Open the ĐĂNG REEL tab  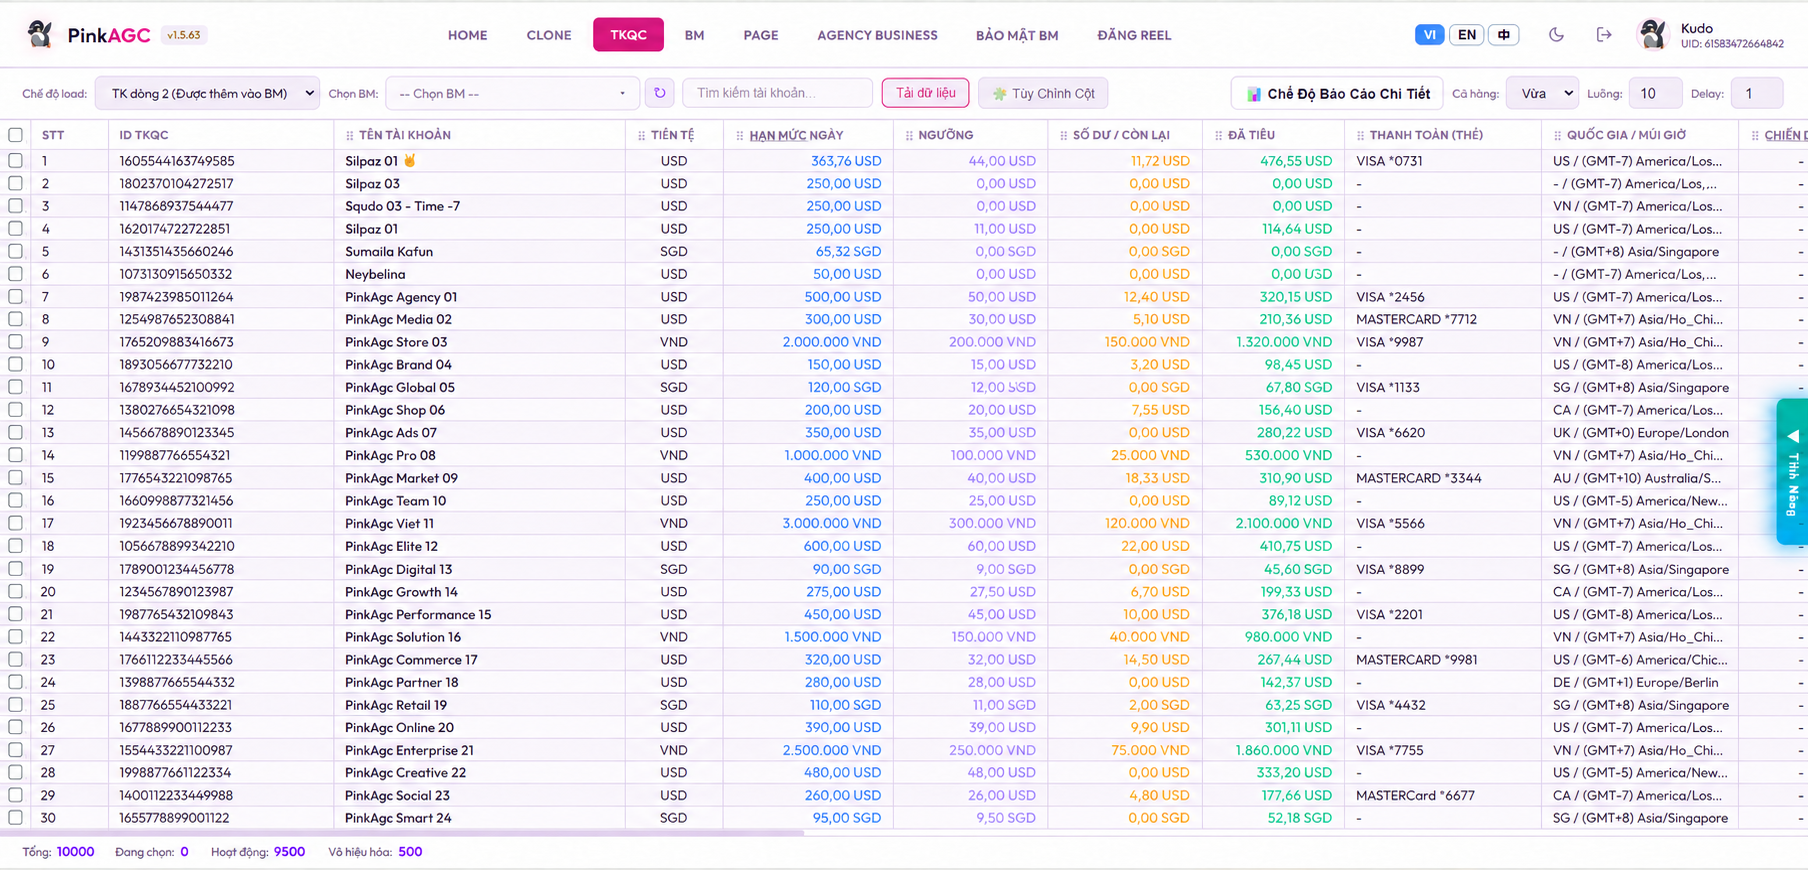tap(1134, 35)
